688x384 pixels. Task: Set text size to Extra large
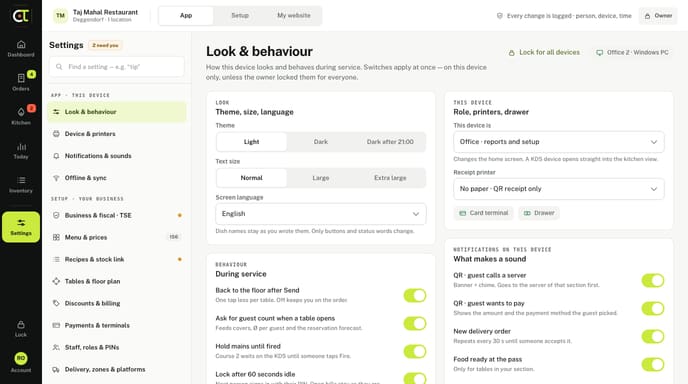tap(390, 178)
